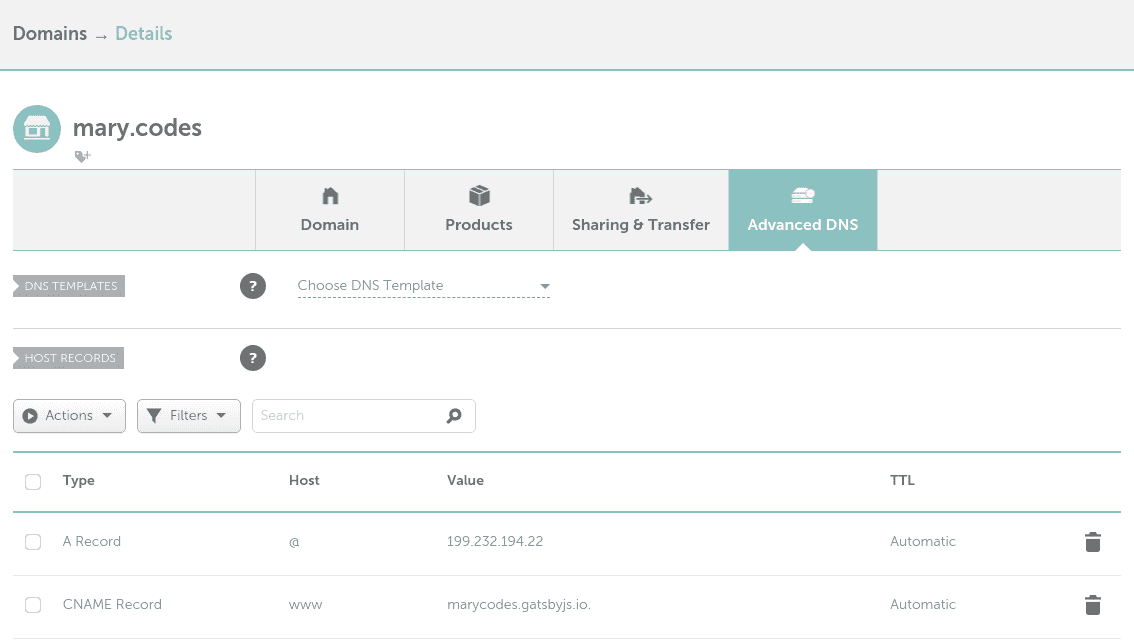Image resolution: width=1134 pixels, height=643 pixels.
Task: Click the Host column header
Action: 304,480
